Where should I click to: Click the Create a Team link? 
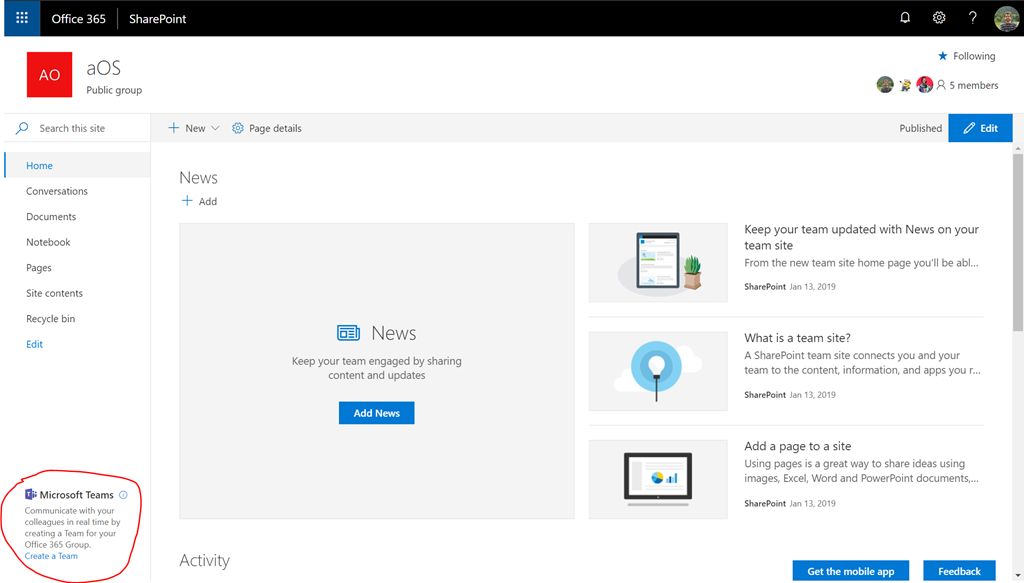[x=51, y=556]
